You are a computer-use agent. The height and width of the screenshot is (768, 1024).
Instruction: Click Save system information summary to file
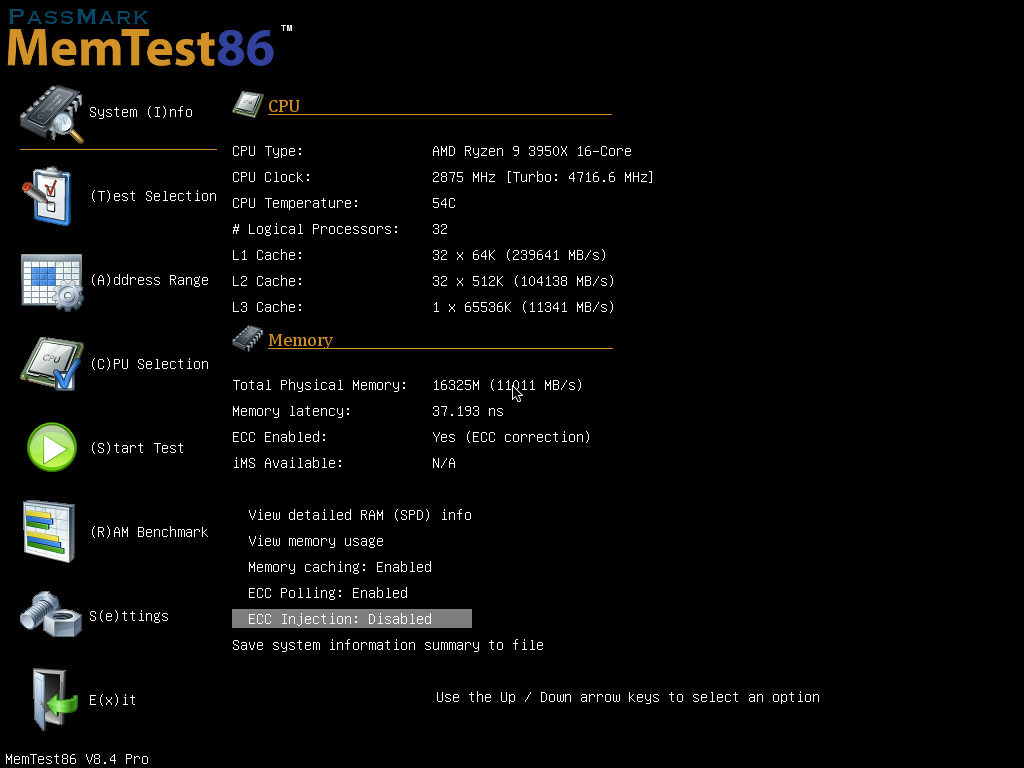(388, 645)
